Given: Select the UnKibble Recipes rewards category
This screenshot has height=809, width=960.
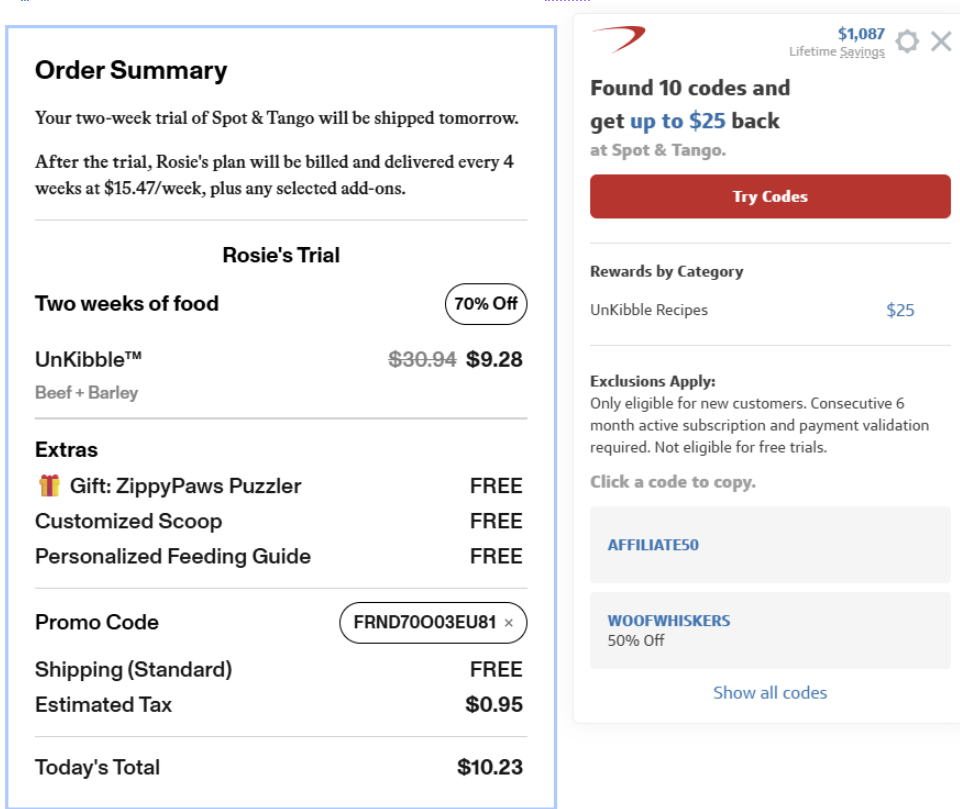Looking at the screenshot, I should 649,310.
